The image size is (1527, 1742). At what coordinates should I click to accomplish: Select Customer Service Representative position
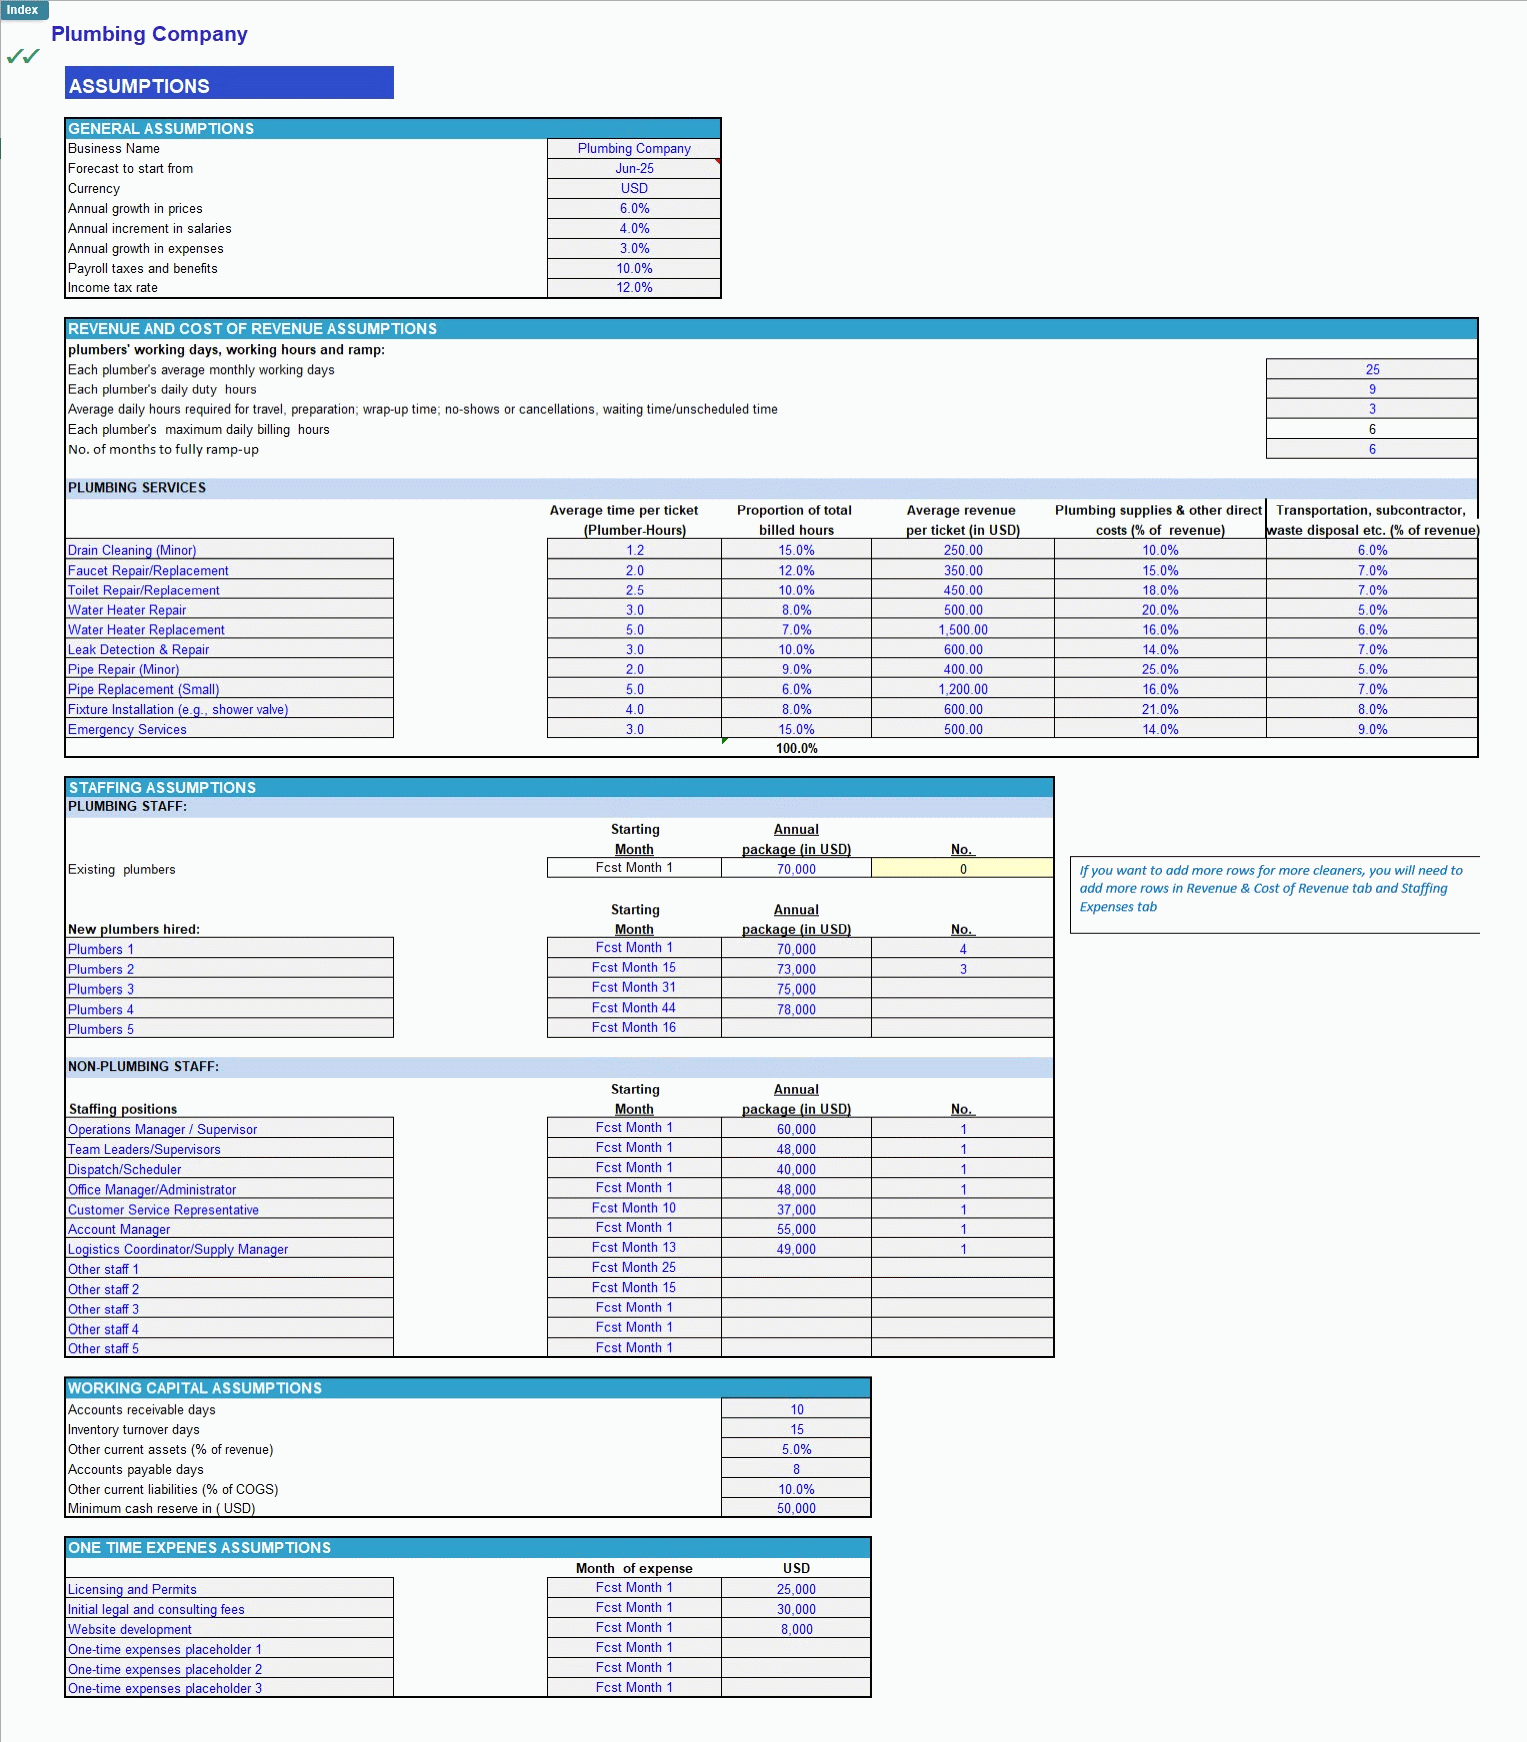pos(229,1209)
